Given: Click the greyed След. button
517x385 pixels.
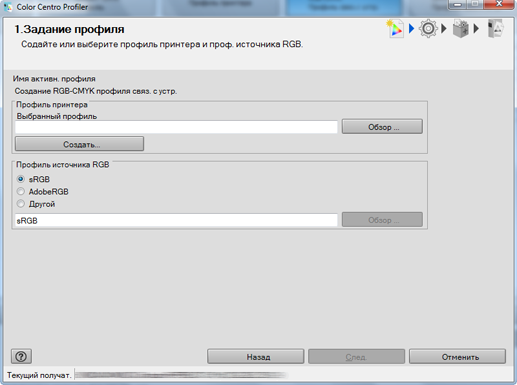Looking at the screenshot, I should click(356, 357).
